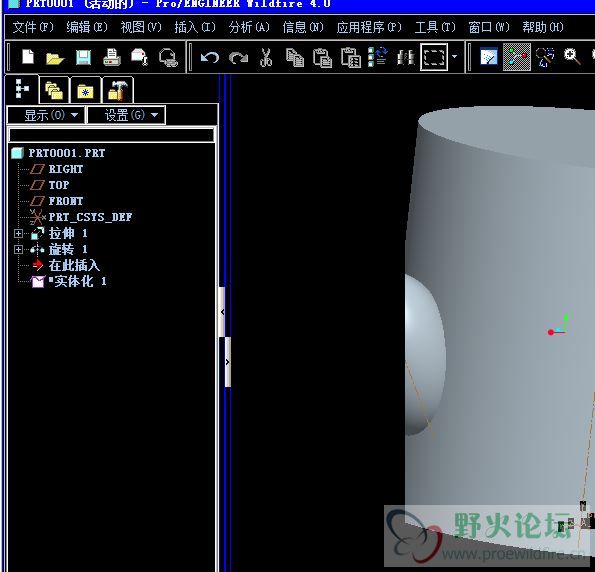Switch to the Folder Browser tab
Screen dimensions: 595x572
coord(54,90)
